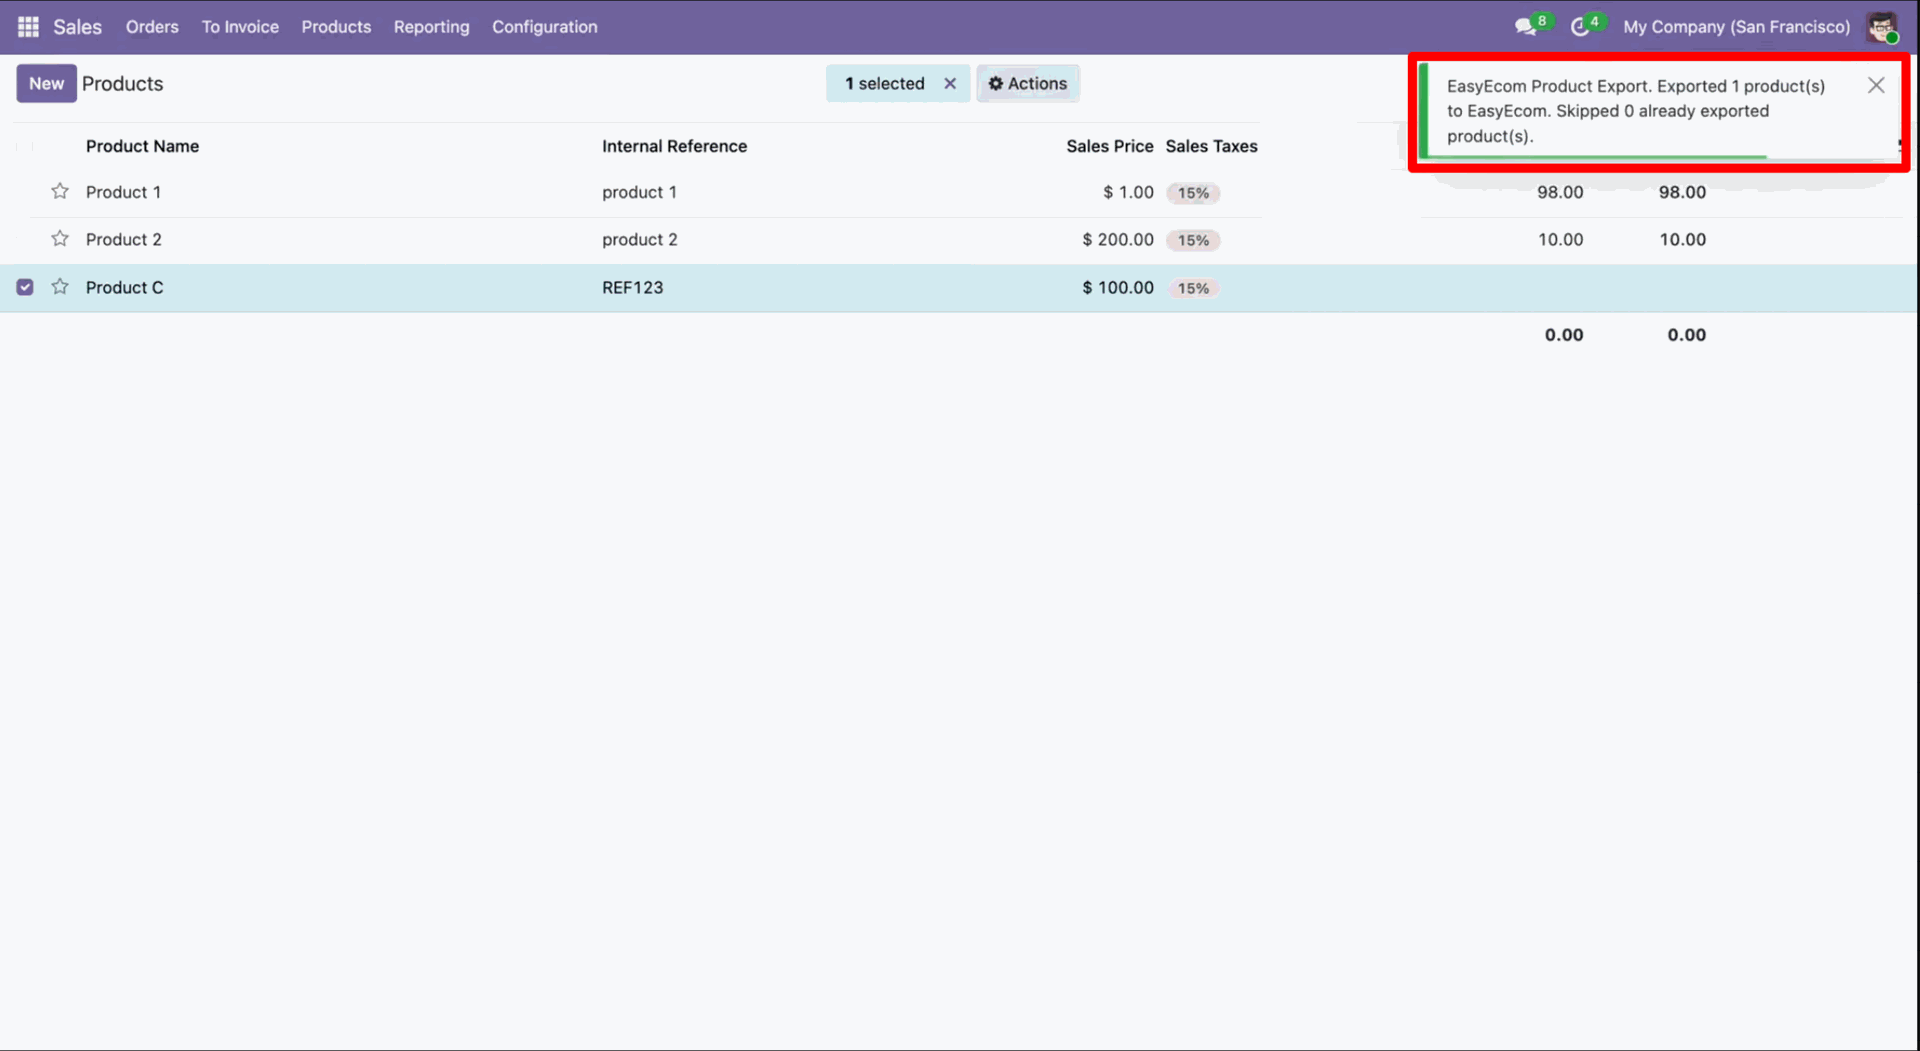Sort by Internal Reference column
The width and height of the screenshot is (1920, 1051).
point(674,146)
